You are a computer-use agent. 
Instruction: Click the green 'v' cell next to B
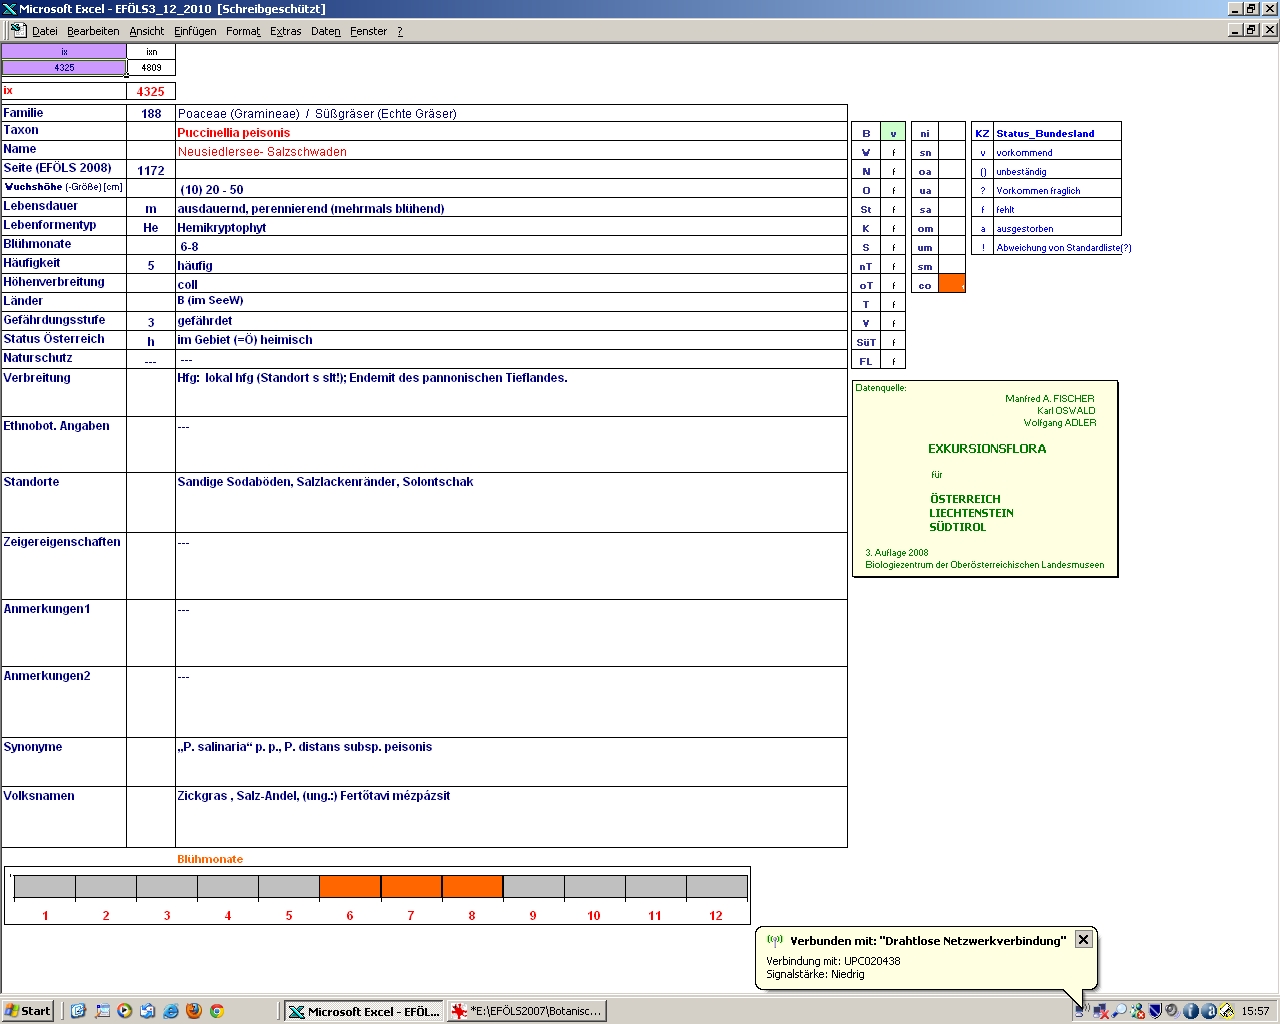pyautogui.click(x=893, y=133)
